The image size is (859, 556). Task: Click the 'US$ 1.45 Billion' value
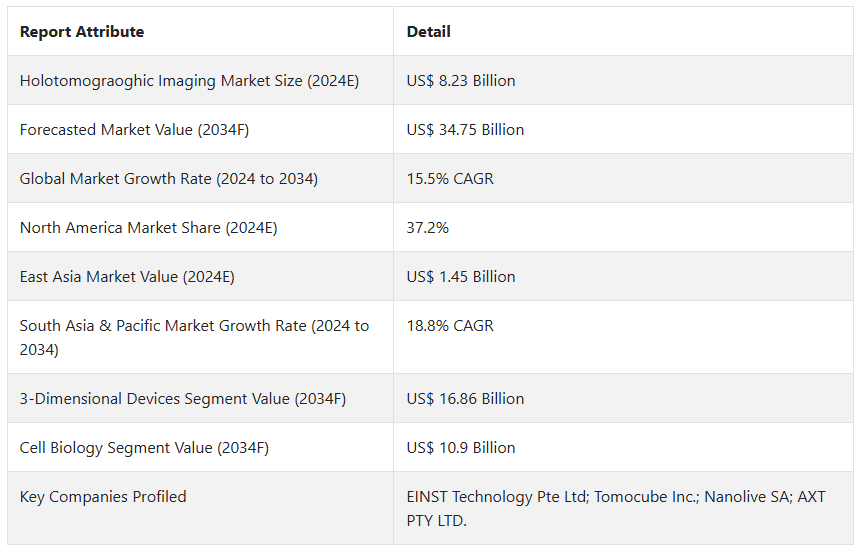tap(461, 277)
